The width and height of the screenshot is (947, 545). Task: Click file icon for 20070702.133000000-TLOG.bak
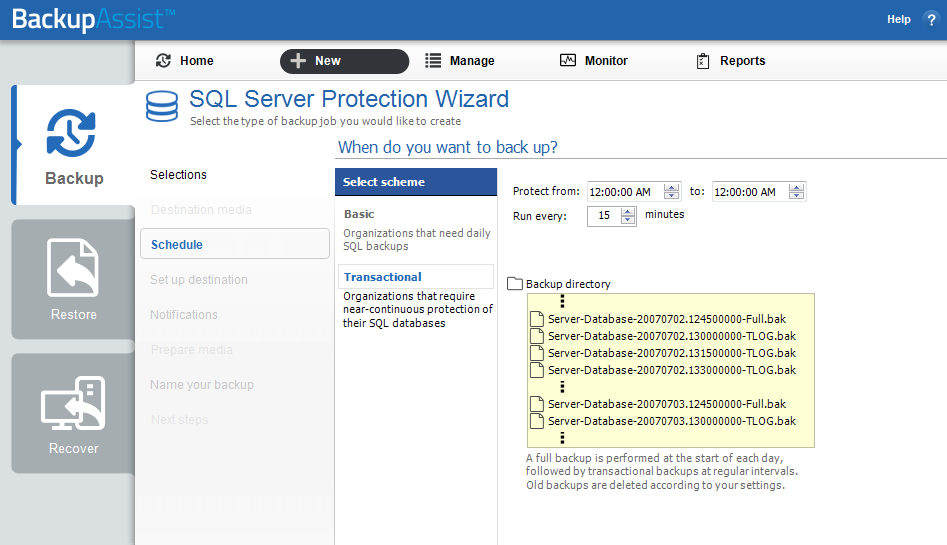(537, 370)
